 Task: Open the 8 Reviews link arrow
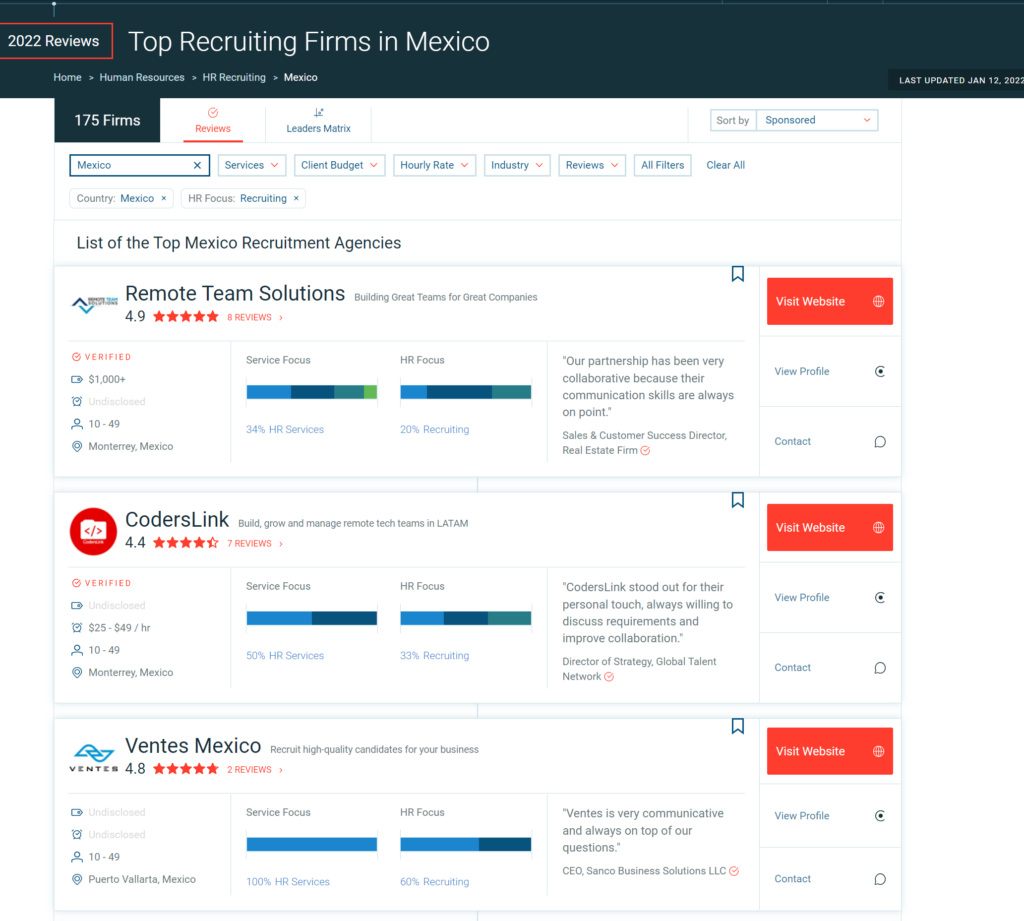point(281,317)
